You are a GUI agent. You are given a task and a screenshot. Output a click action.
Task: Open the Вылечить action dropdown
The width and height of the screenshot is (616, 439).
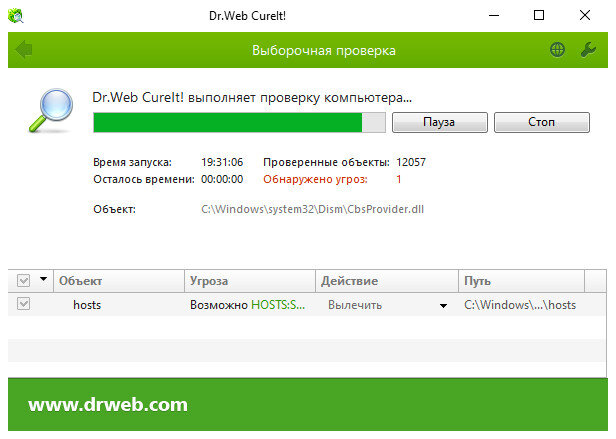(x=444, y=306)
